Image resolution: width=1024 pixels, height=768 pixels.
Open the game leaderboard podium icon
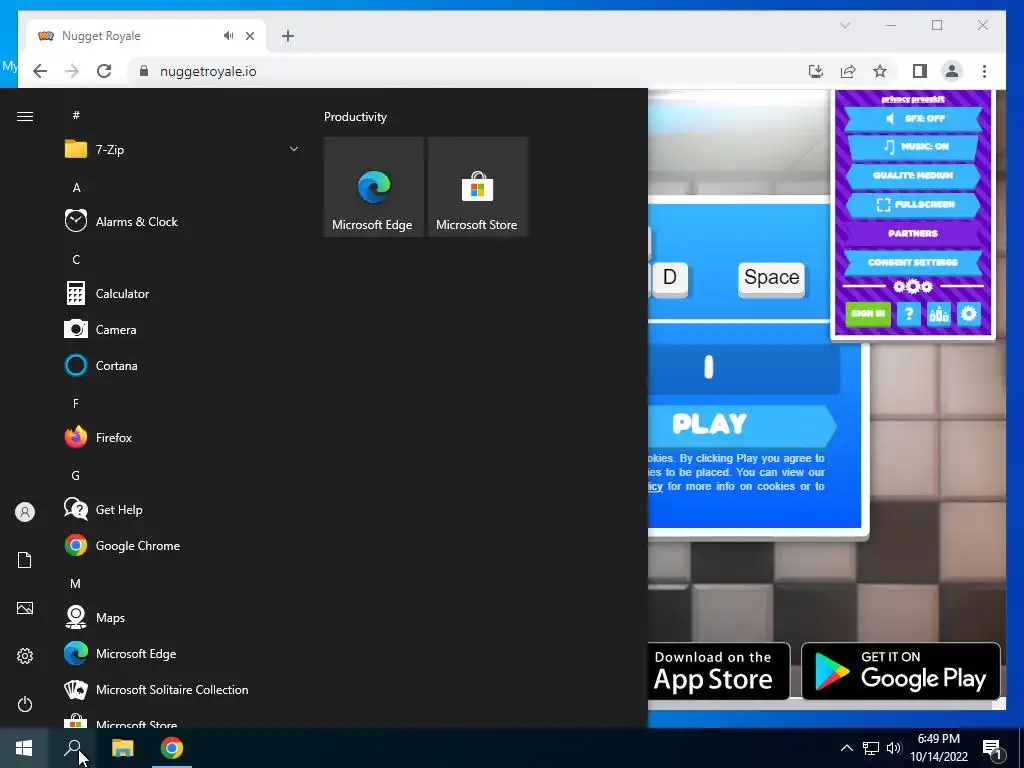click(939, 314)
